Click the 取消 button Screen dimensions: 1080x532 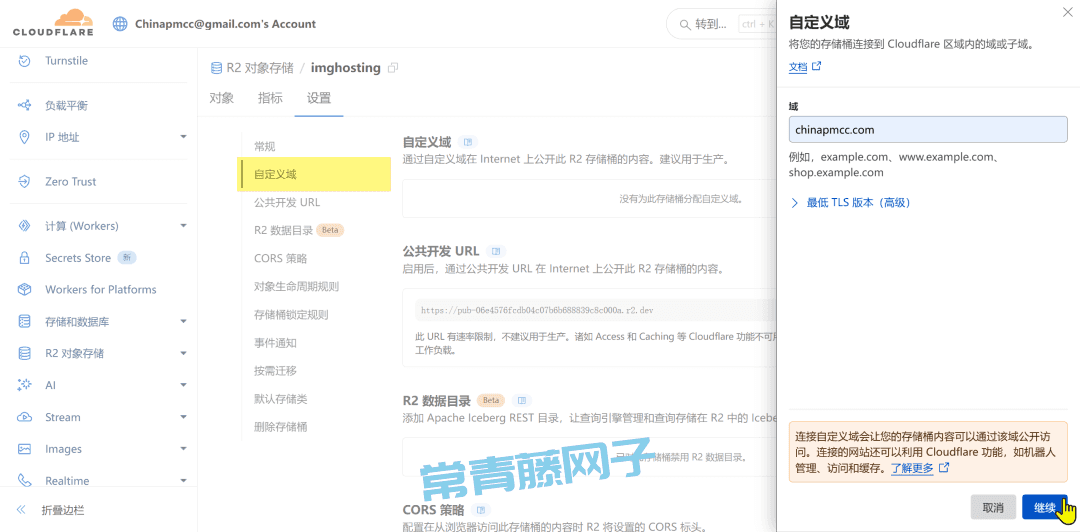pos(993,507)
